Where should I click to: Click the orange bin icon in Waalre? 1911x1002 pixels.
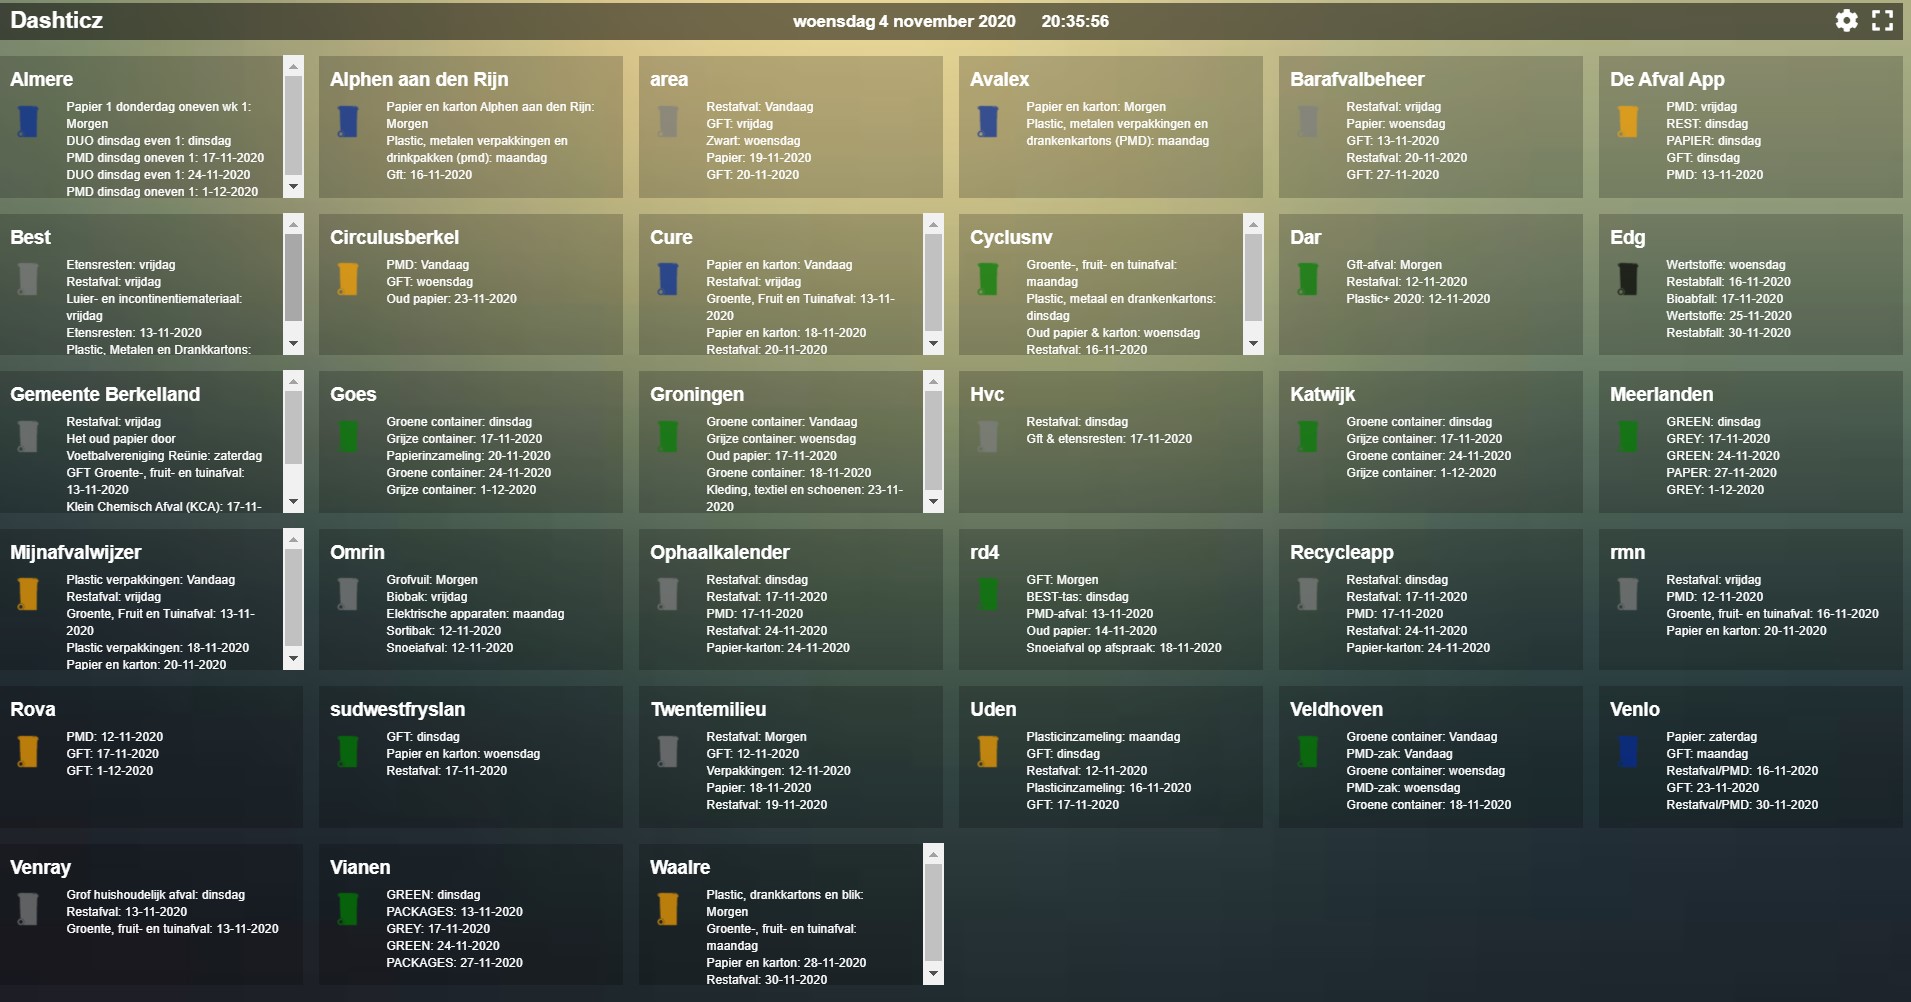(x=668, y=909)
